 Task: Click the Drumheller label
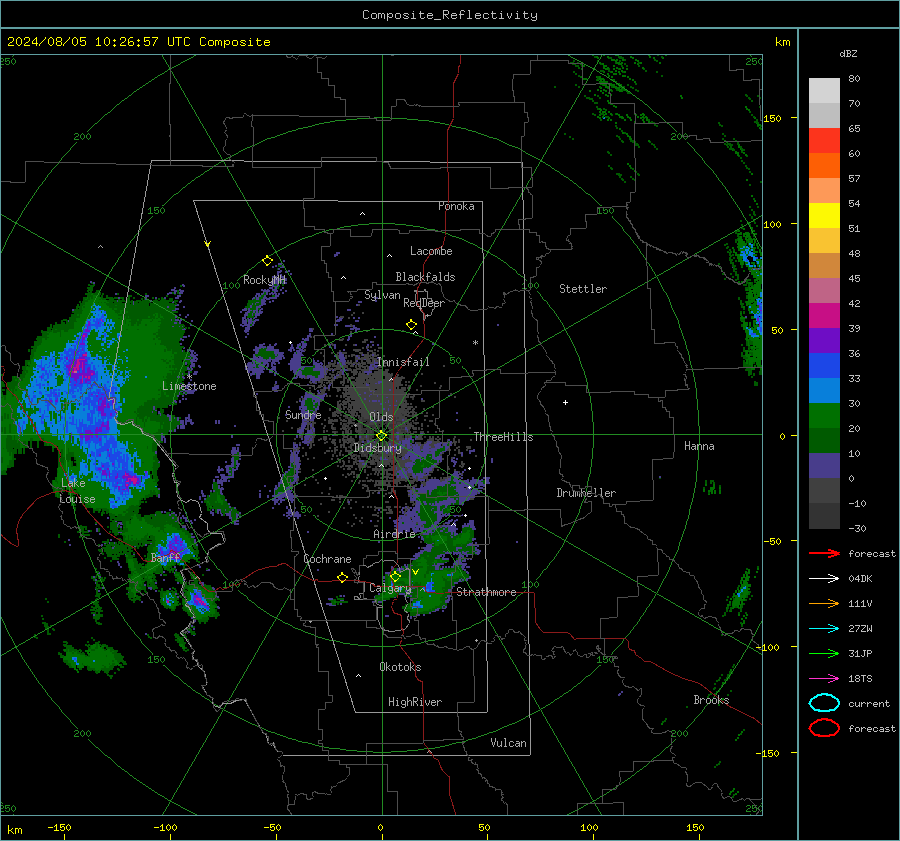pyautogui.click(x=586, y=493)
